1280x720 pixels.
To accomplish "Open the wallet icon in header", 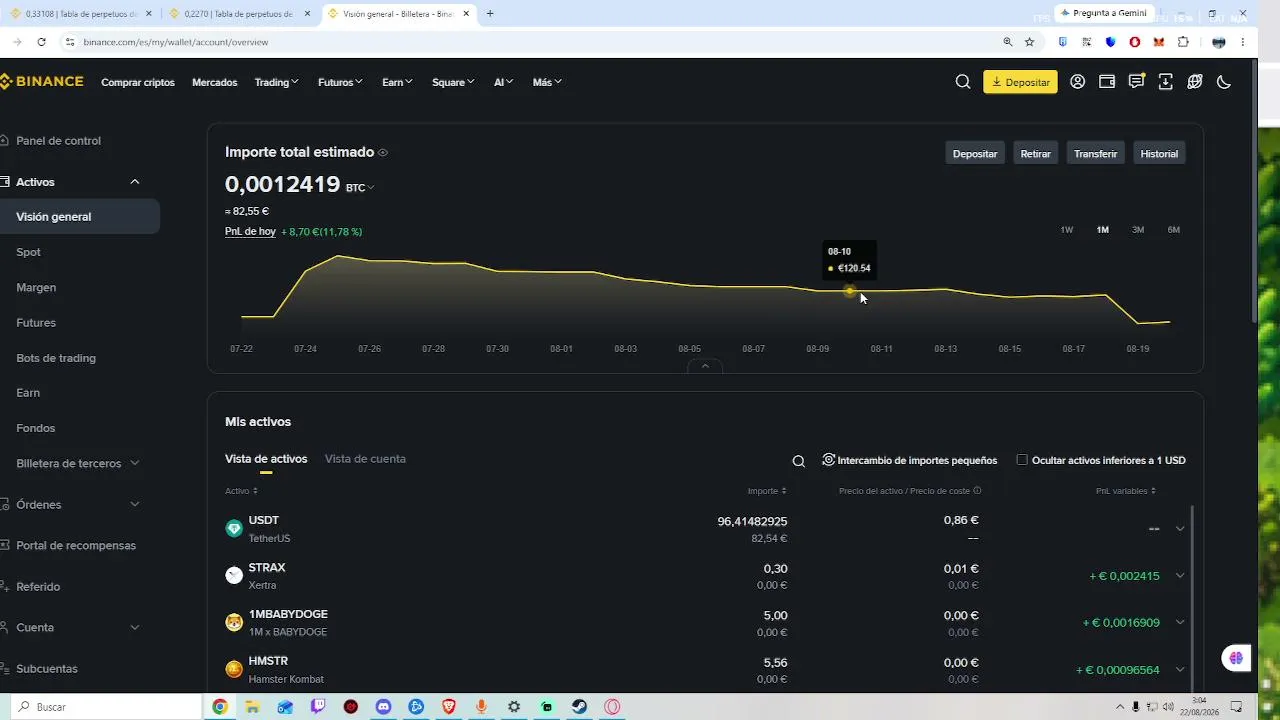I will [x=1107, y=82].
